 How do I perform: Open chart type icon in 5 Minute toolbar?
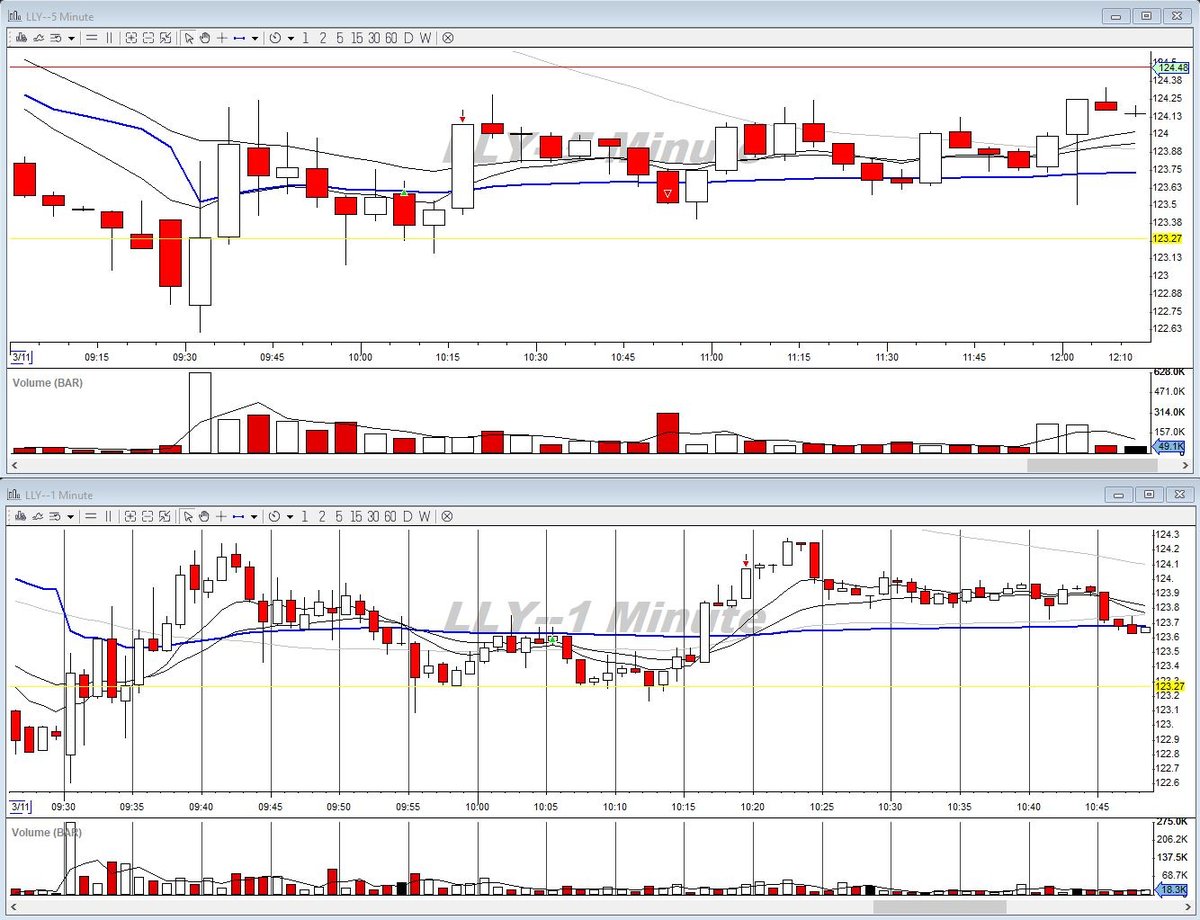[x=21, y=38]
